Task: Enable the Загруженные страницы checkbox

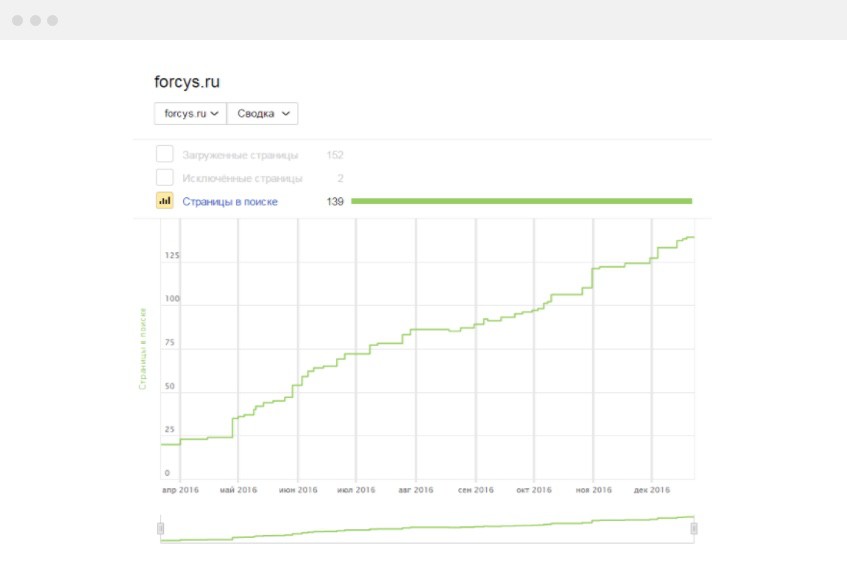Action: [x=165, y=154]
